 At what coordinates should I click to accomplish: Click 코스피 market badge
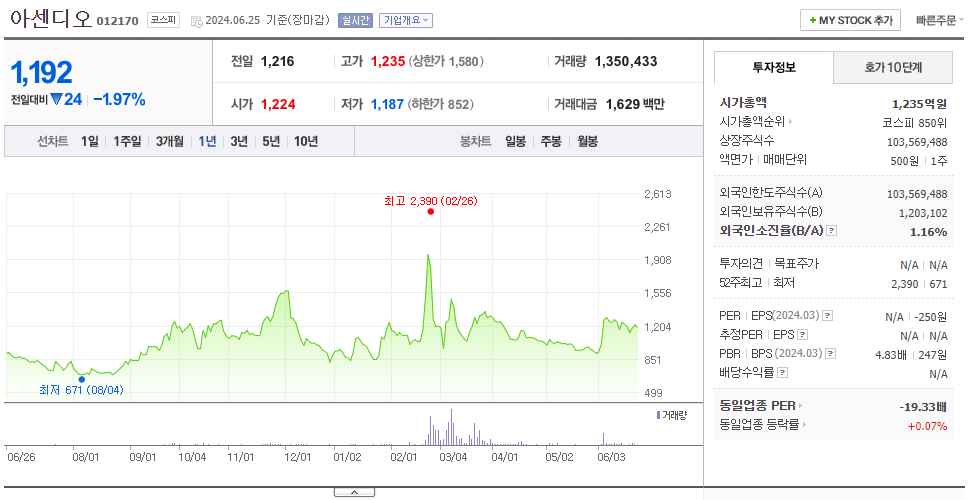click(163, 20)
